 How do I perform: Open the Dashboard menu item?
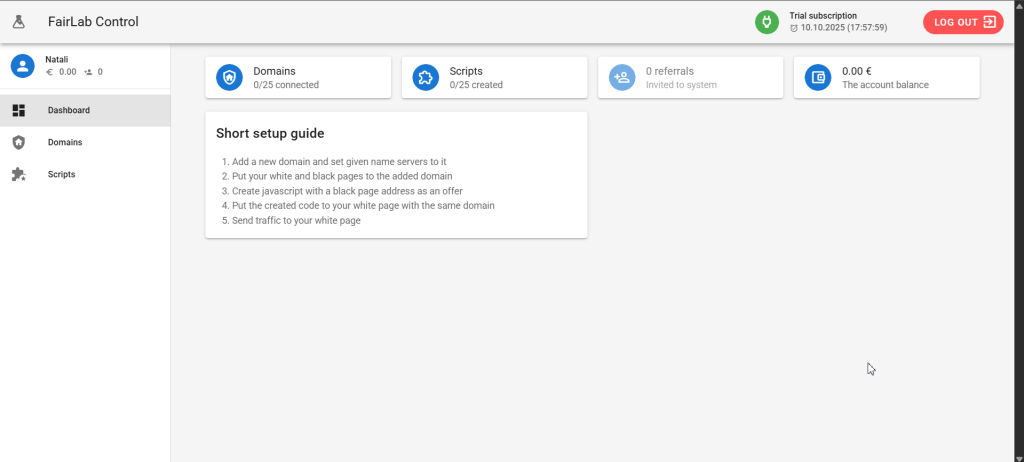pyautogui.click(x=85, y=110)
